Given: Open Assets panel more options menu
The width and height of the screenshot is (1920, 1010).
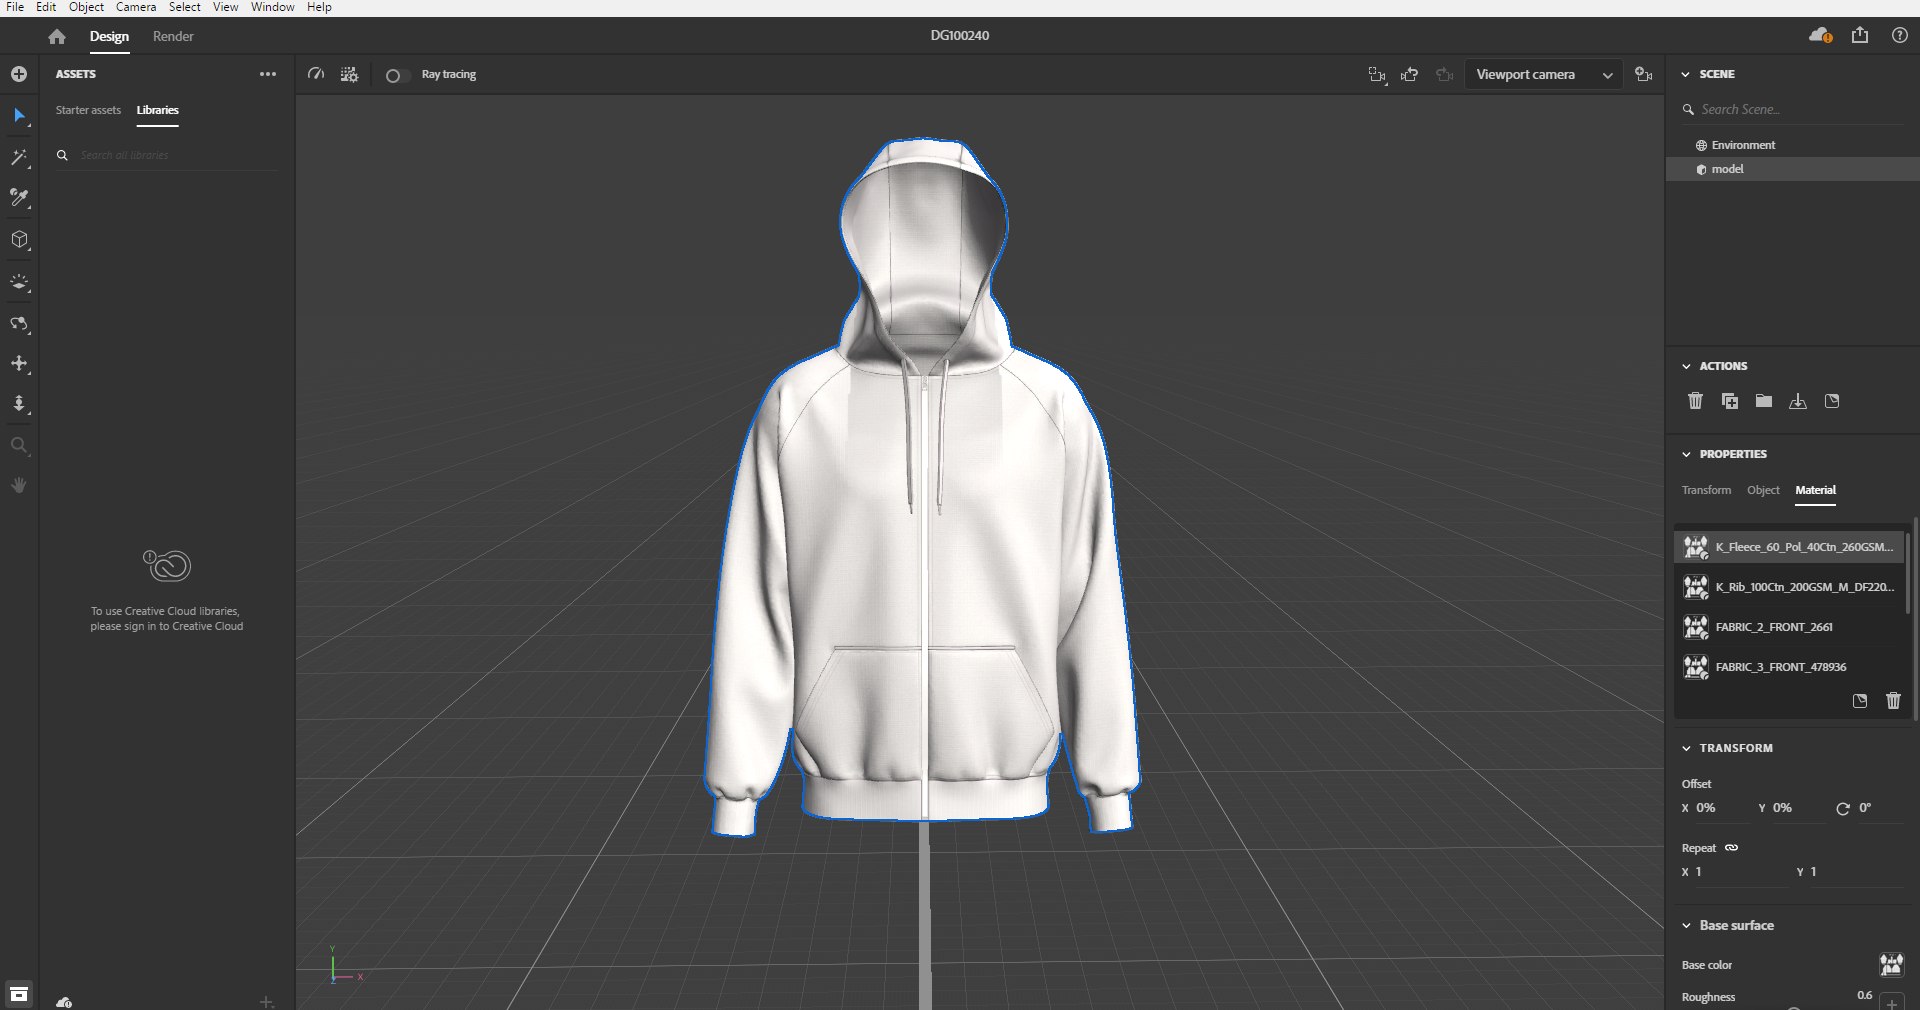Looking at the screenshot, I should click(x=268, y=74).
